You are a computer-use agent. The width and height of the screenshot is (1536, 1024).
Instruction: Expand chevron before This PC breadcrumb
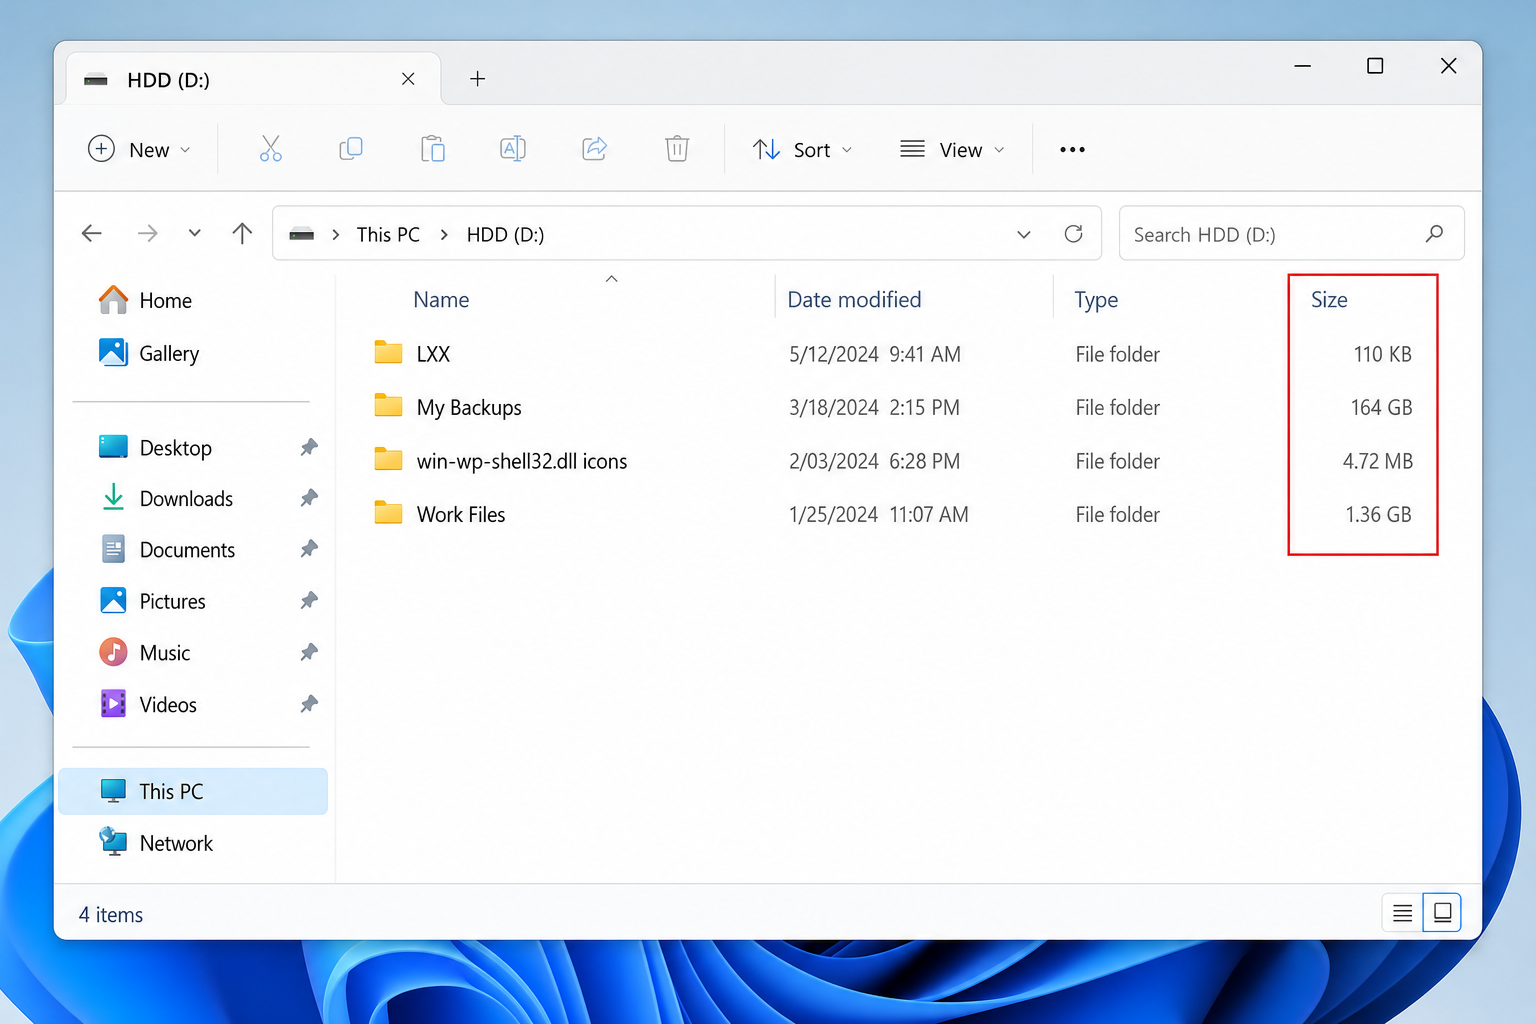[336, 234]
